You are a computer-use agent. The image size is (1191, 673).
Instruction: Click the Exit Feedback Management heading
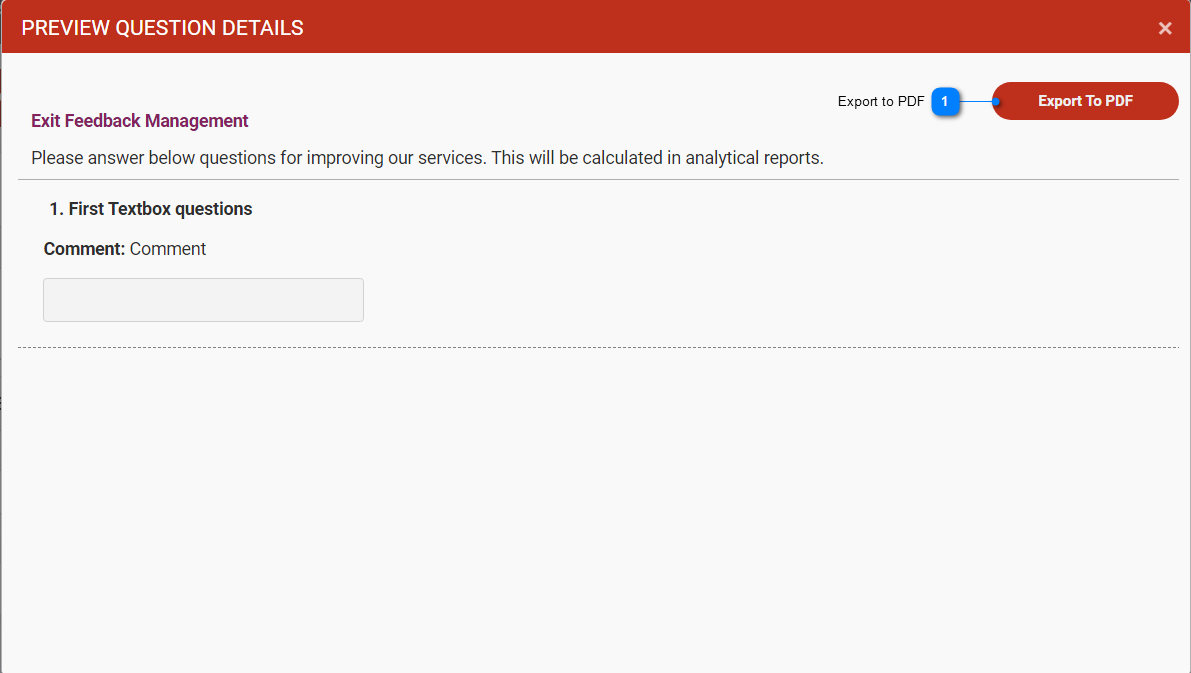pyautogui.click(x=140, y=121)
